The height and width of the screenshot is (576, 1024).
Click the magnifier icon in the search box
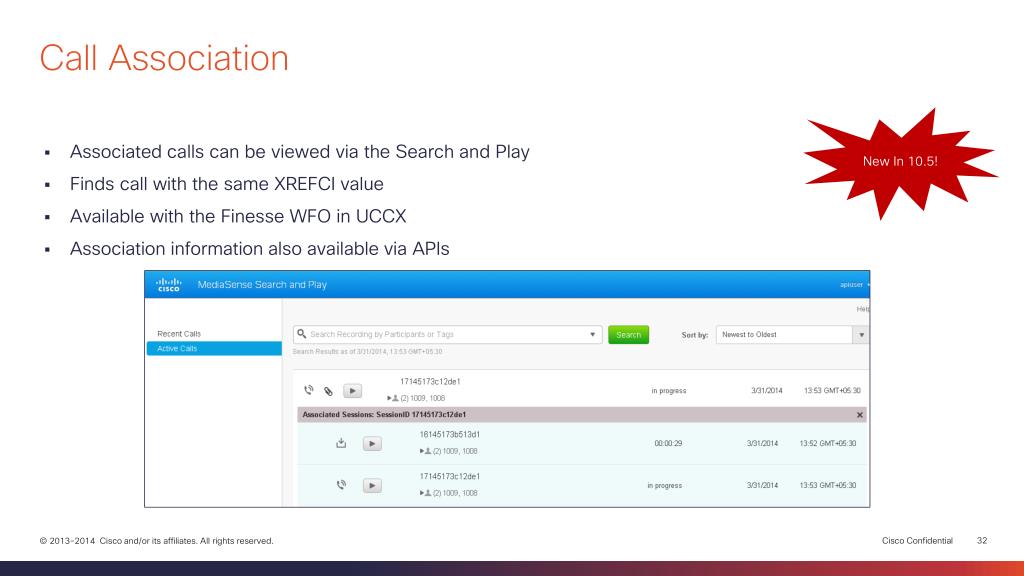click(x=301, y=334)
